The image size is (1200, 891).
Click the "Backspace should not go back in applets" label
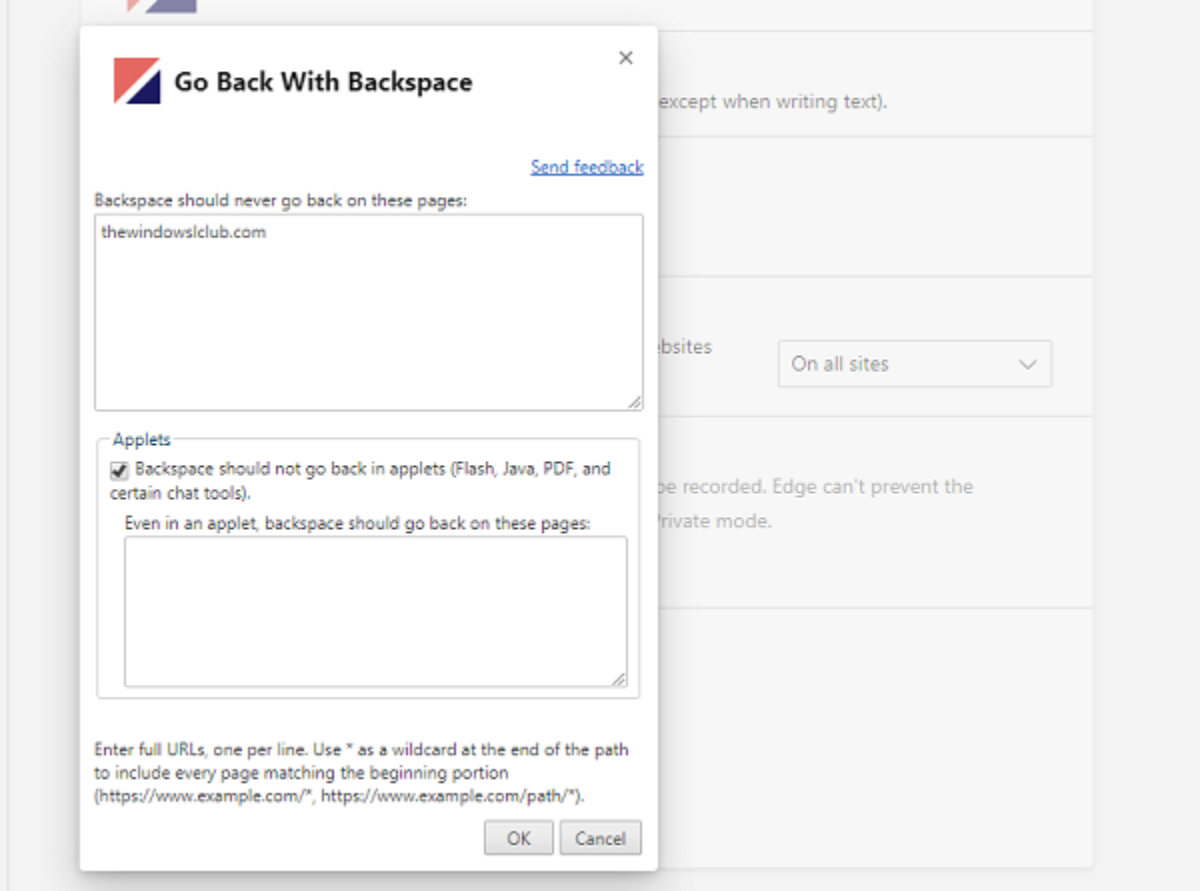(372, 469)
